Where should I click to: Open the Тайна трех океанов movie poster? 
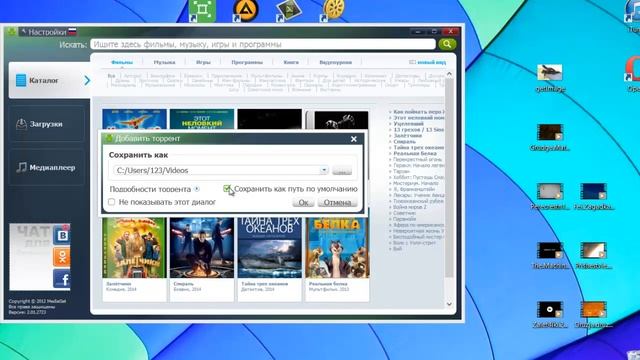[269, 247]
